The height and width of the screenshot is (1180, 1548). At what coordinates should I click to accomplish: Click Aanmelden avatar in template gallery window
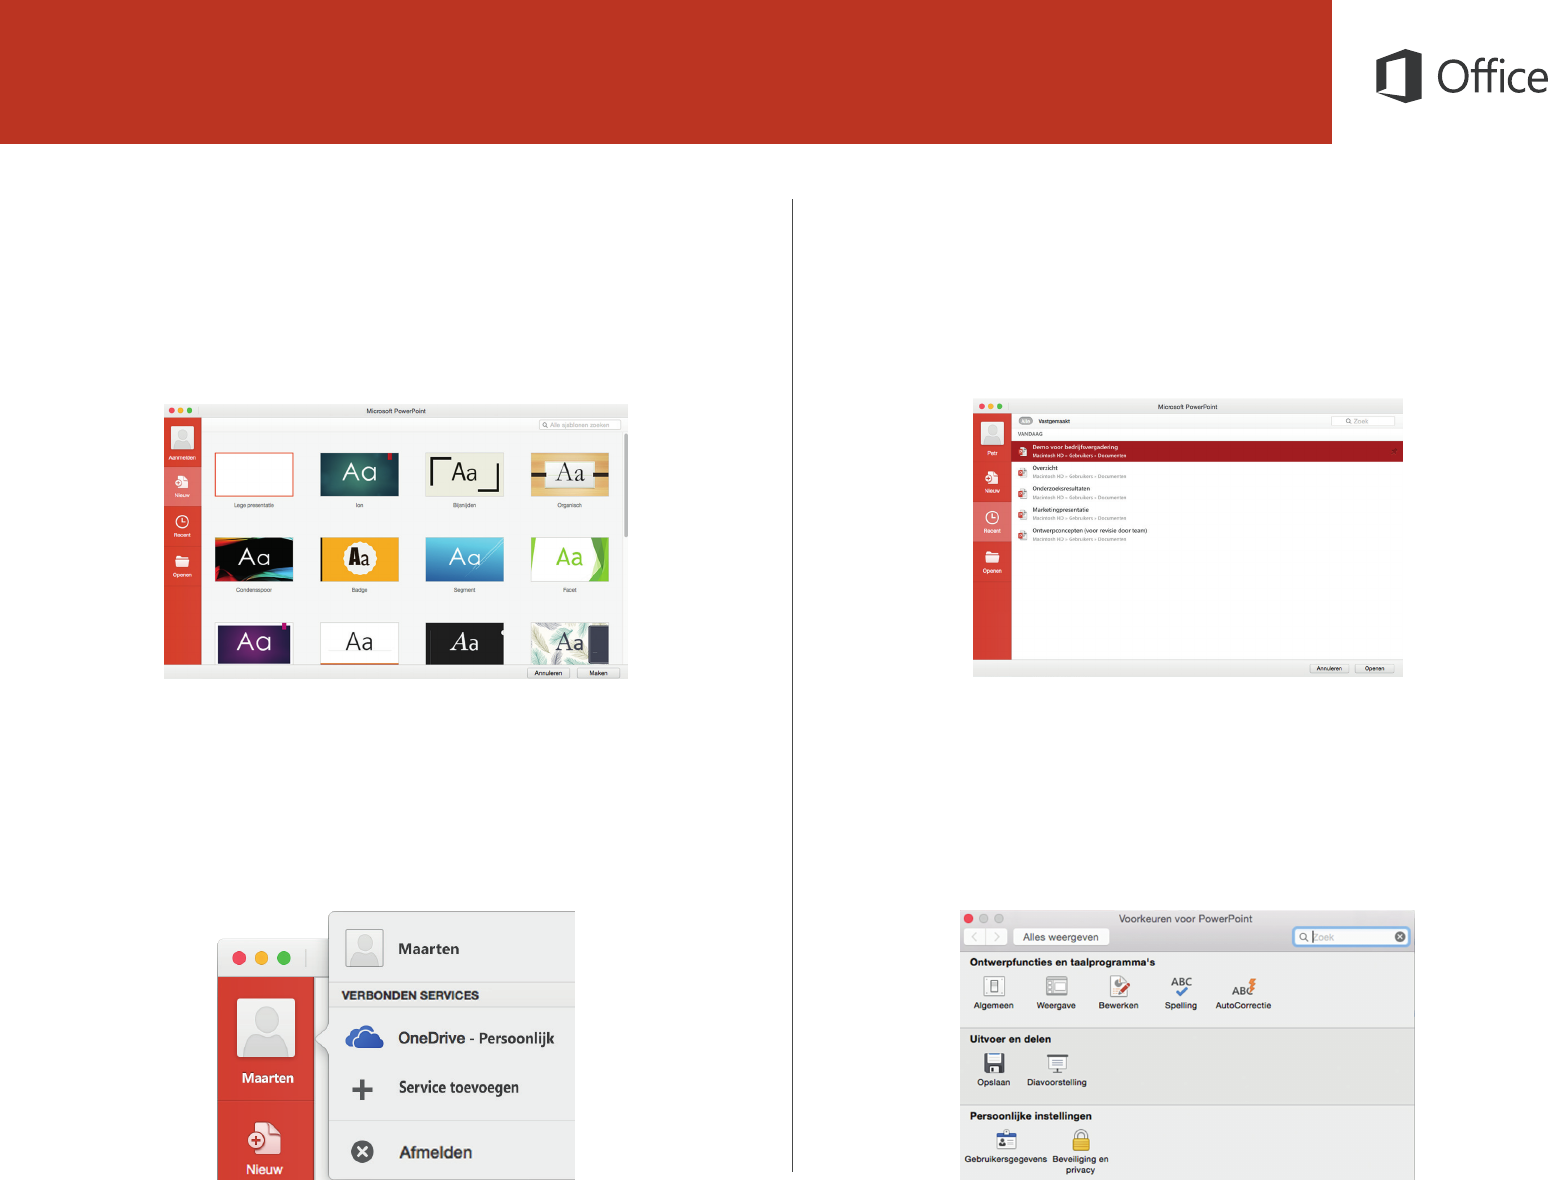[x=182, y=439]
